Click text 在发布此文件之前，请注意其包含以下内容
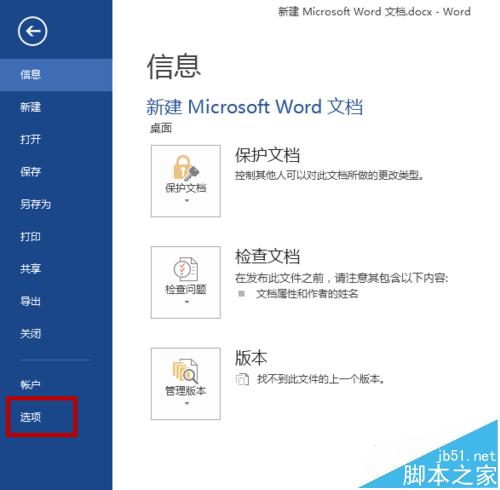This screenshot has height=490, width=500. 341,278
